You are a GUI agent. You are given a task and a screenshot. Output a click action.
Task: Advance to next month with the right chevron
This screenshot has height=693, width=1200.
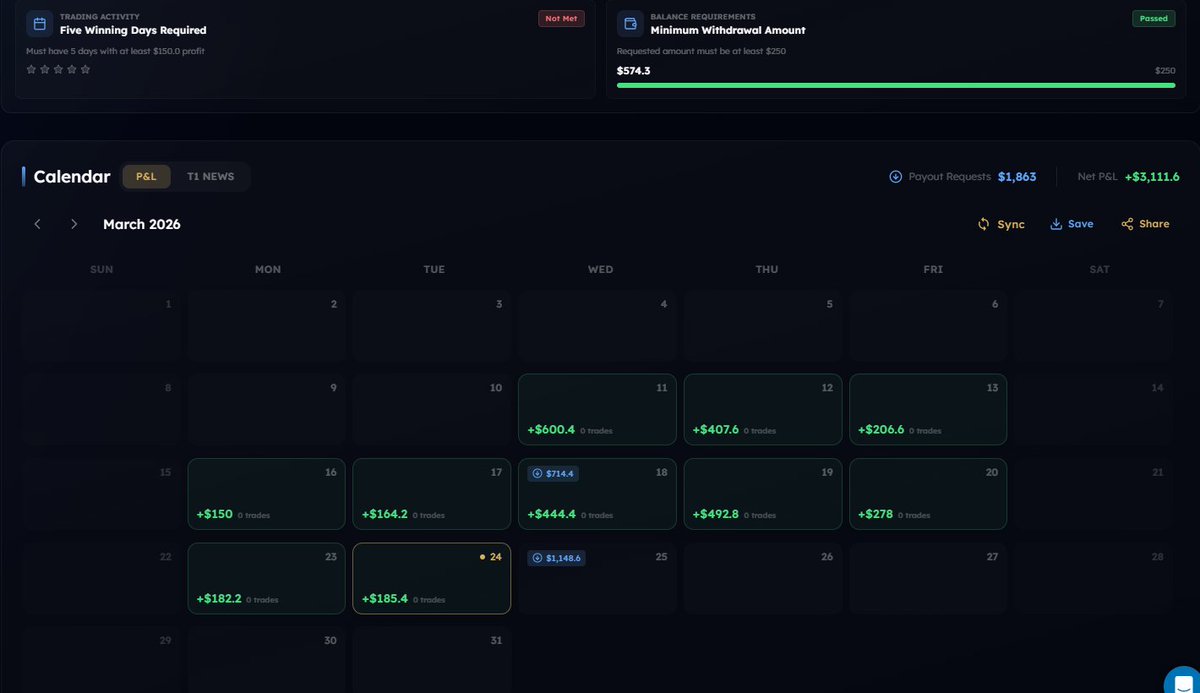74,224
